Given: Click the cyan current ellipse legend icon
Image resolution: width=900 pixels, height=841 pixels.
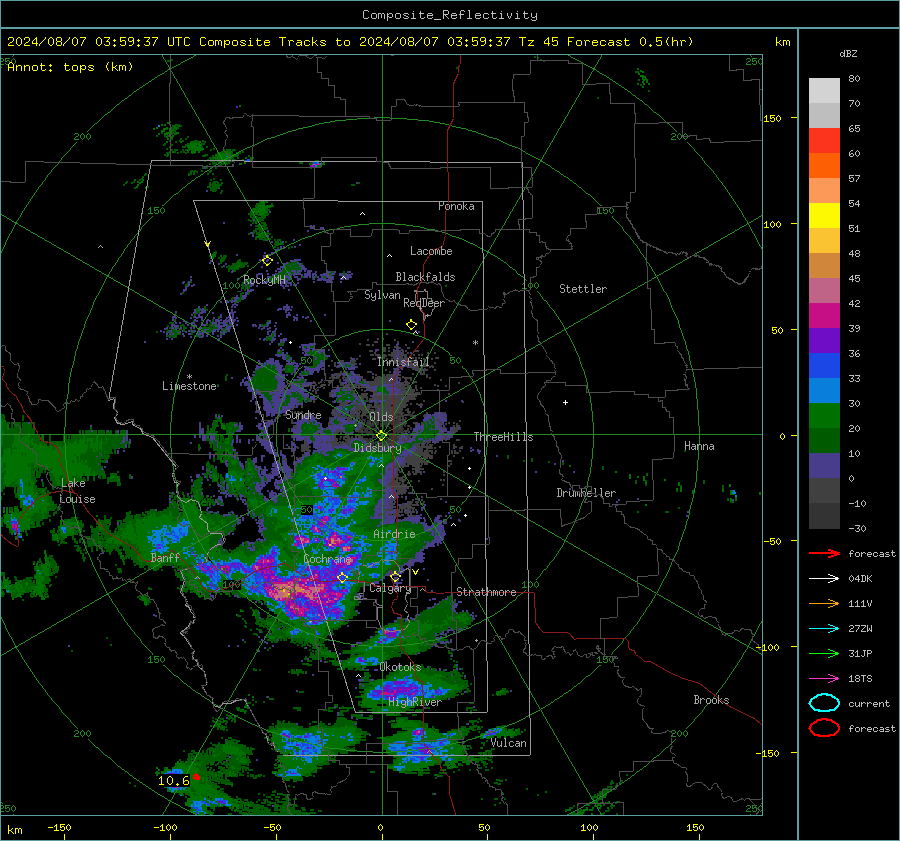Looking at the screenshot, I should point(824,703).
